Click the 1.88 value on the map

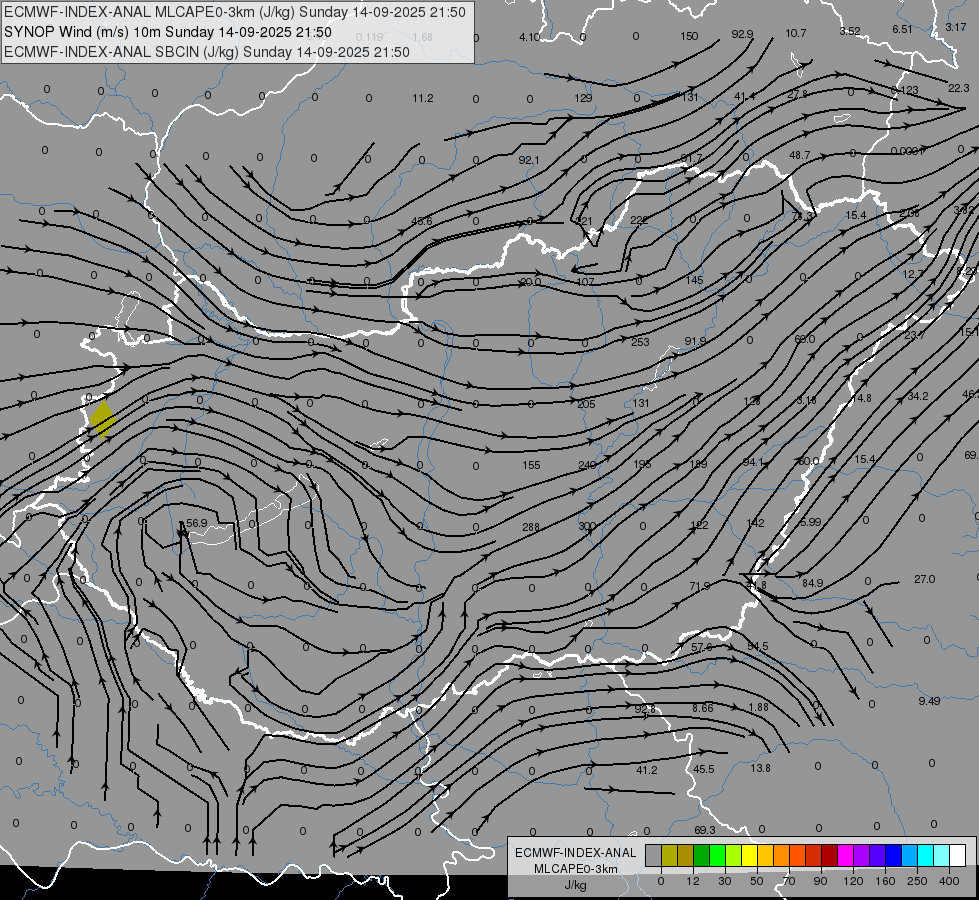[758, 706]
